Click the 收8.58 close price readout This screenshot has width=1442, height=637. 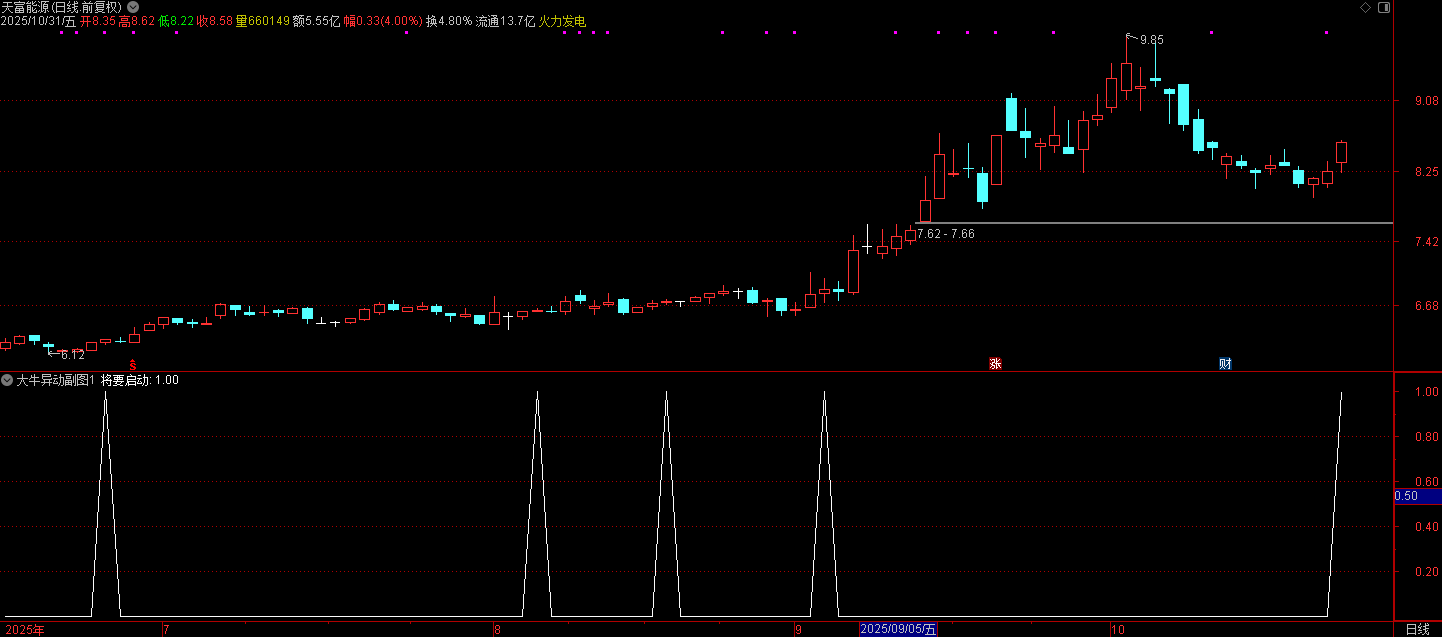tap(215, 21)
